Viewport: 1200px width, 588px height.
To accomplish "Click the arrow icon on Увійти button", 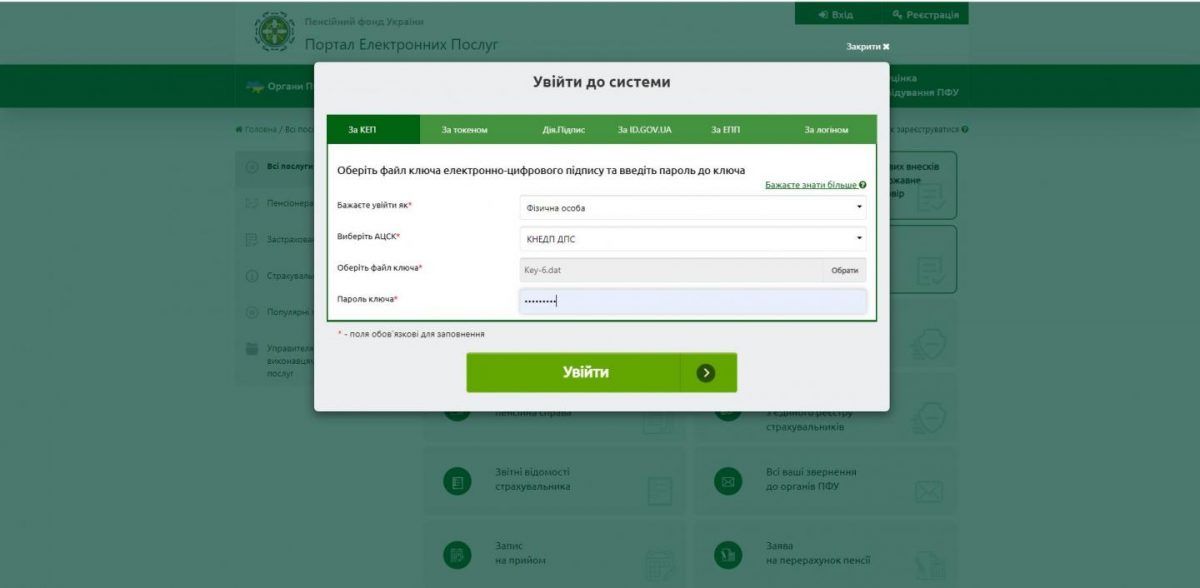I will 707,373.
